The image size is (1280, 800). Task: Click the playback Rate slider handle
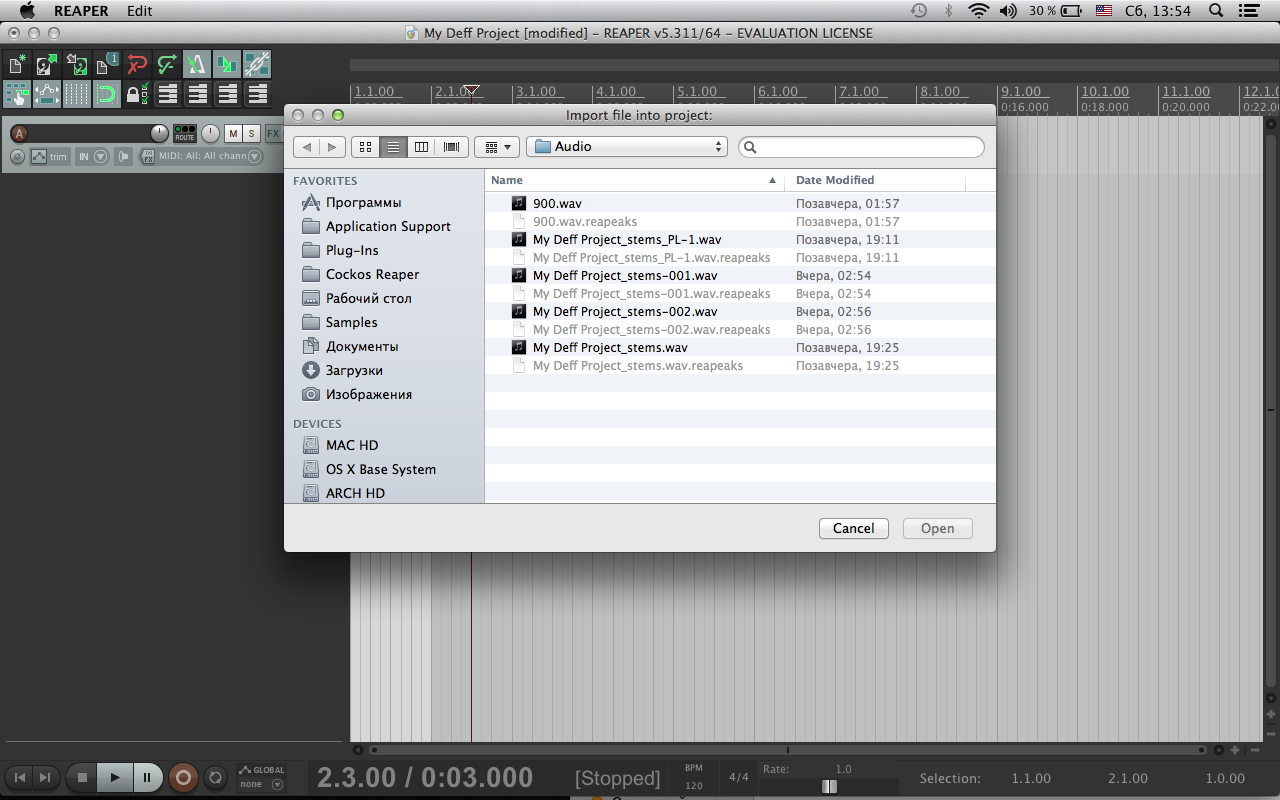click(829, 786)
